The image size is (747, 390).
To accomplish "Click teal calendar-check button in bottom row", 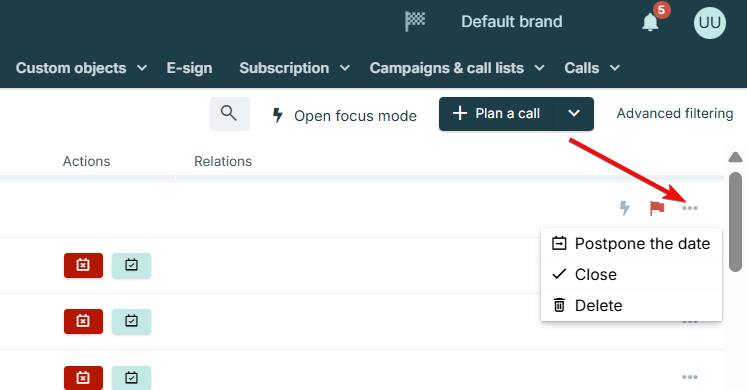I will pyautogui.click(x=131, y=378).
